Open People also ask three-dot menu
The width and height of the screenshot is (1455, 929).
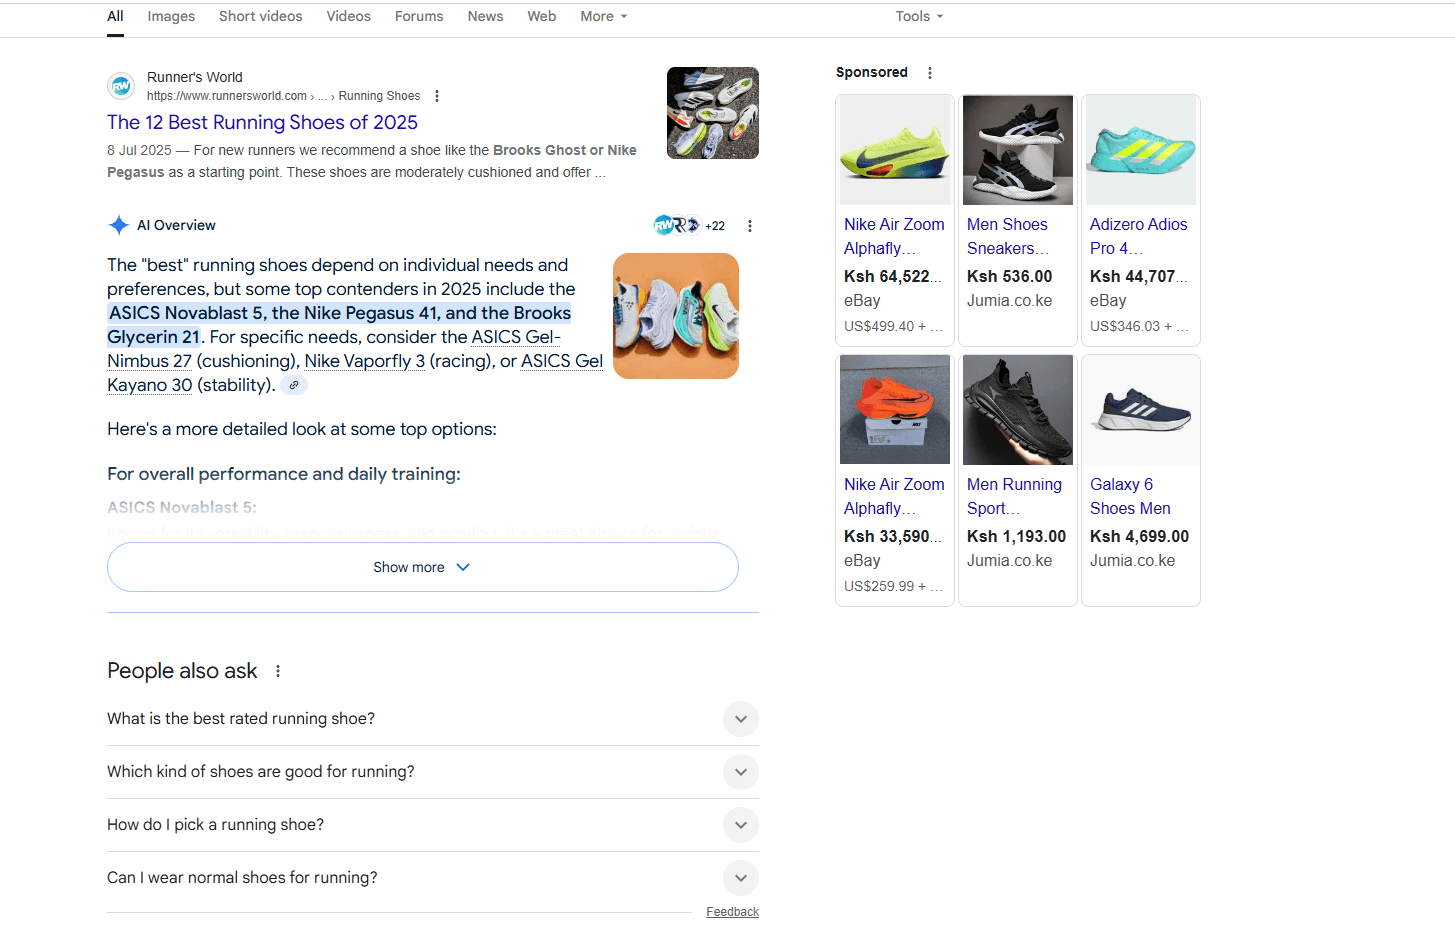tap(278, 671)
